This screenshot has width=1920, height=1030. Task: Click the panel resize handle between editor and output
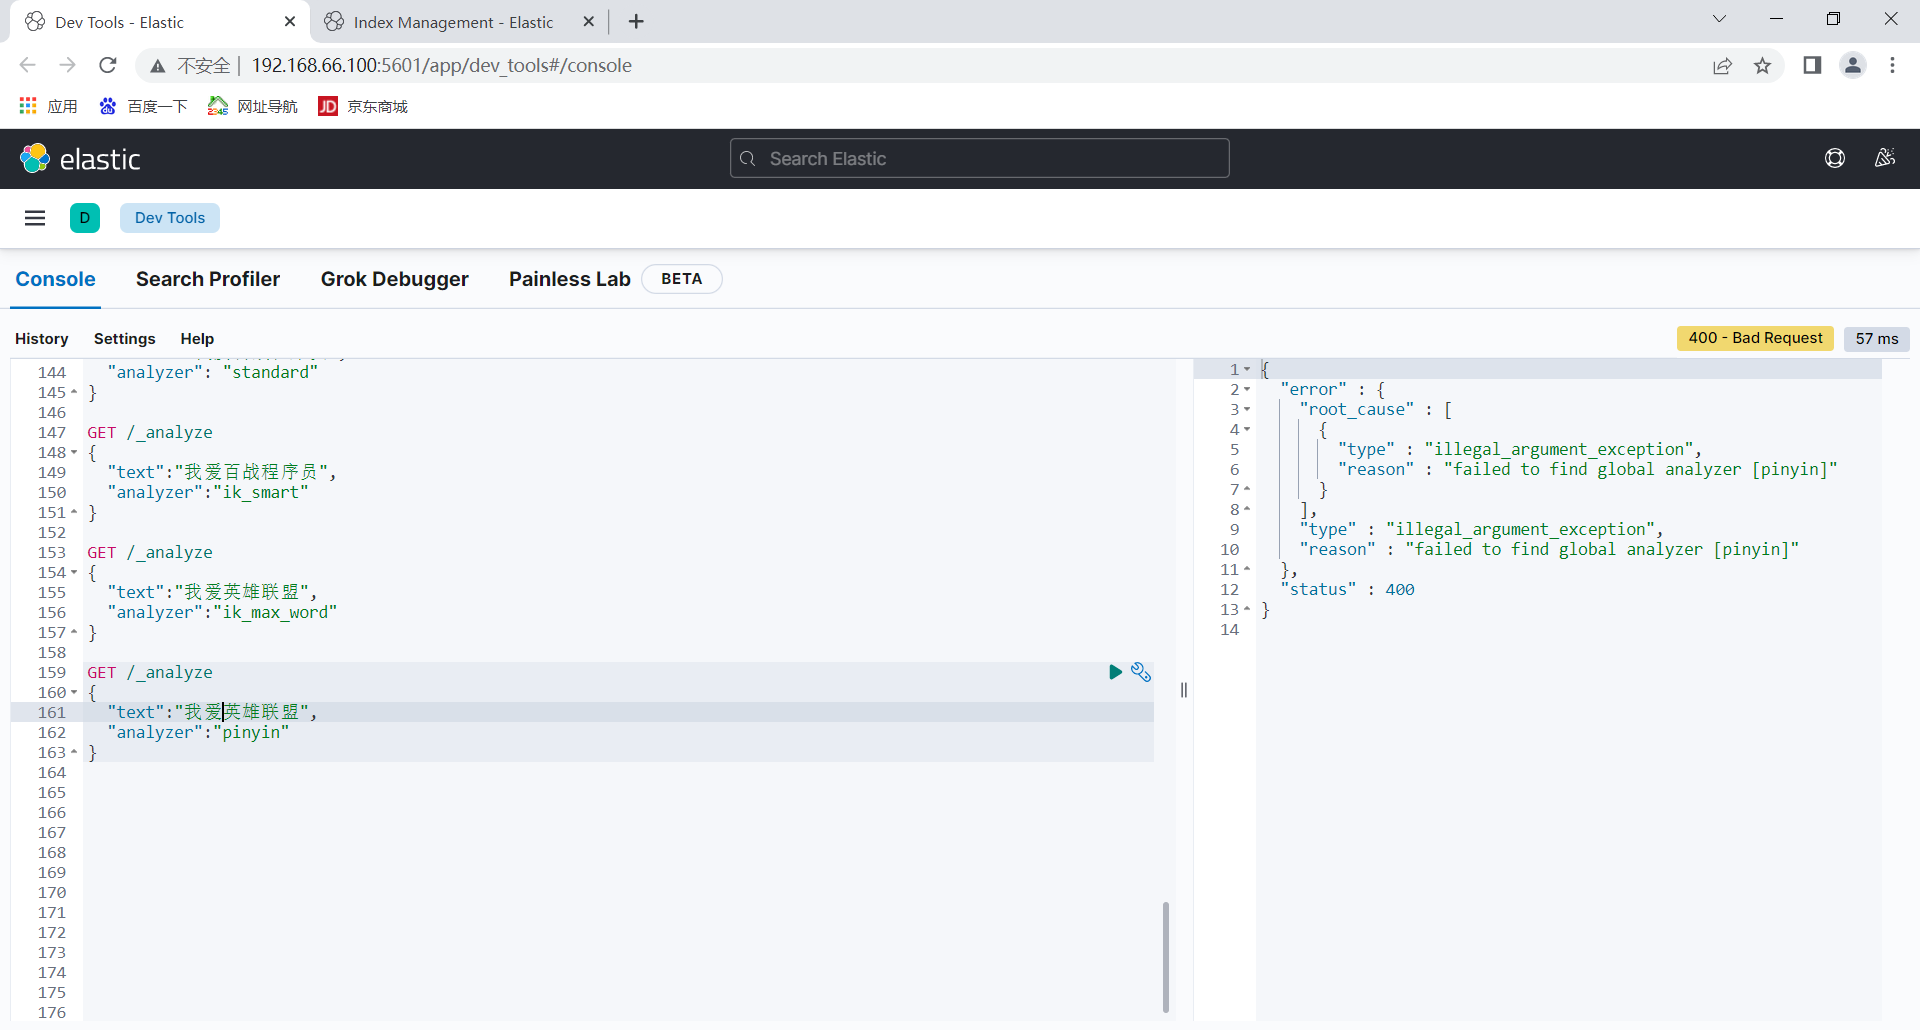1184,690
